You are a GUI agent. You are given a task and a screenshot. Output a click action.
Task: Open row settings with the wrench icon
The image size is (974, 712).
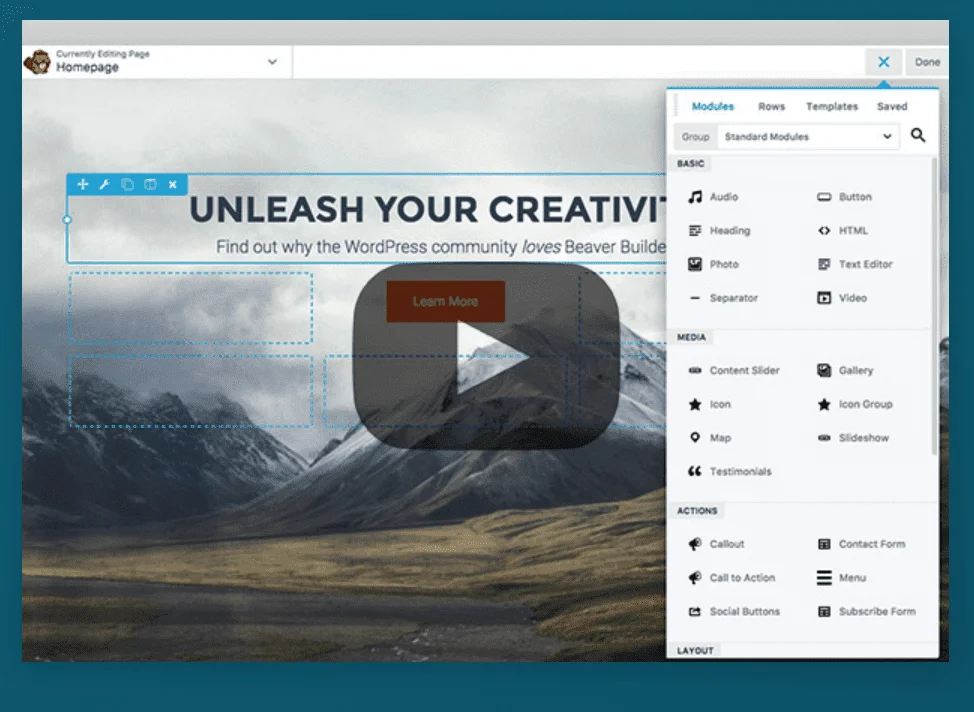coord(104,185)
